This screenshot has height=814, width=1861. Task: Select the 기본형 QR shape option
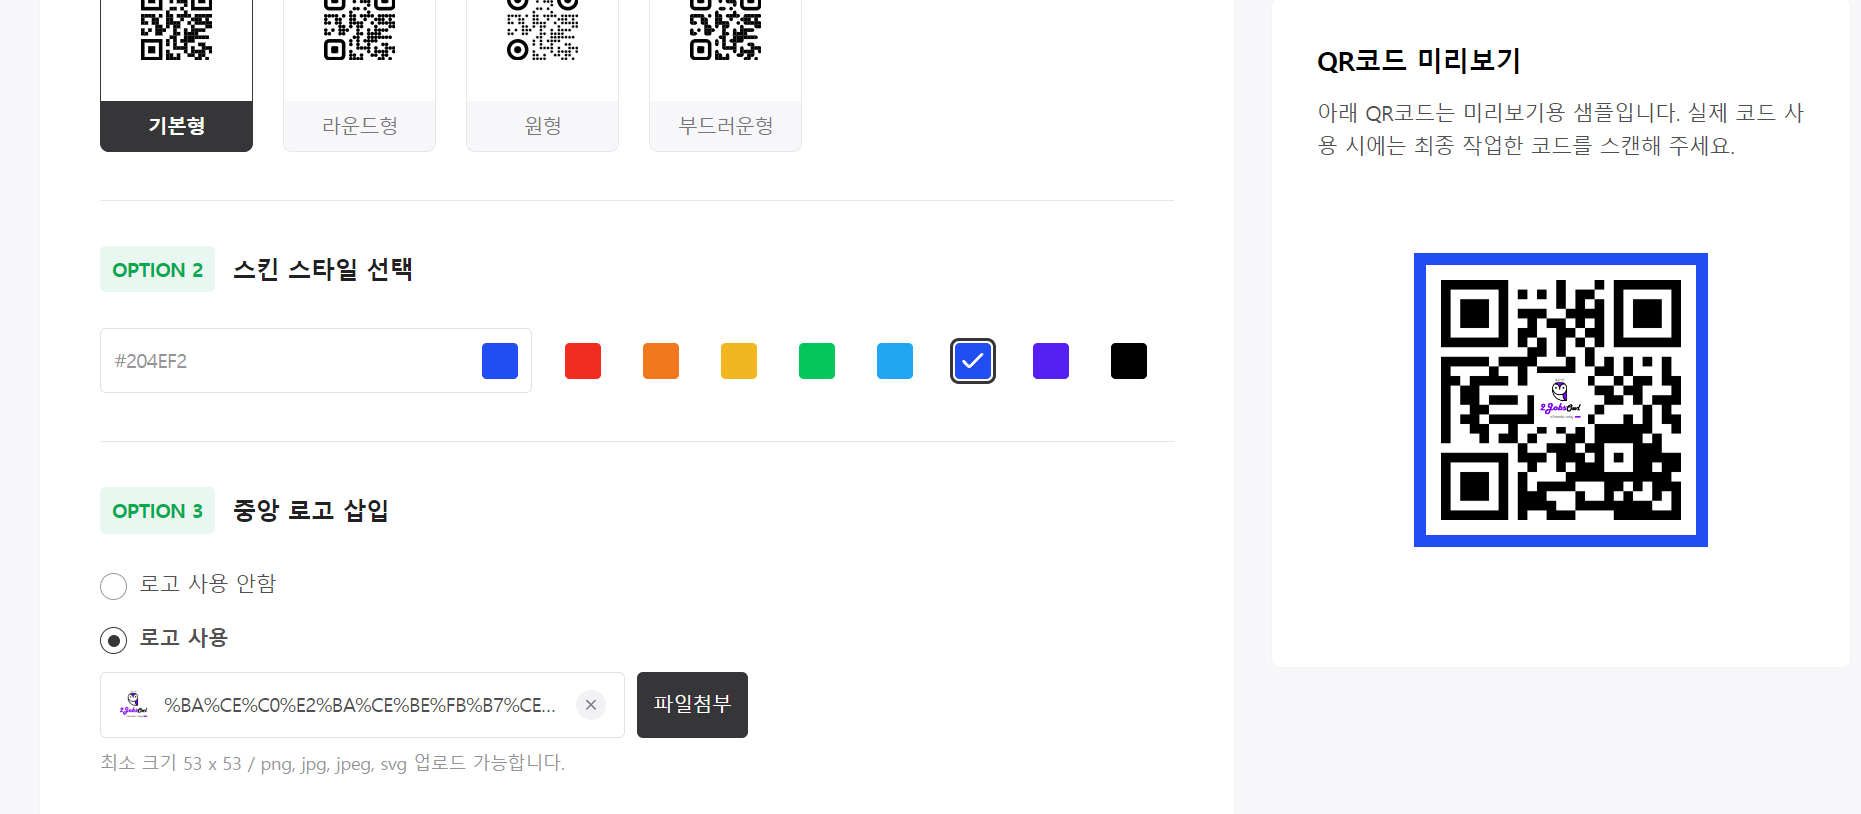176,75
